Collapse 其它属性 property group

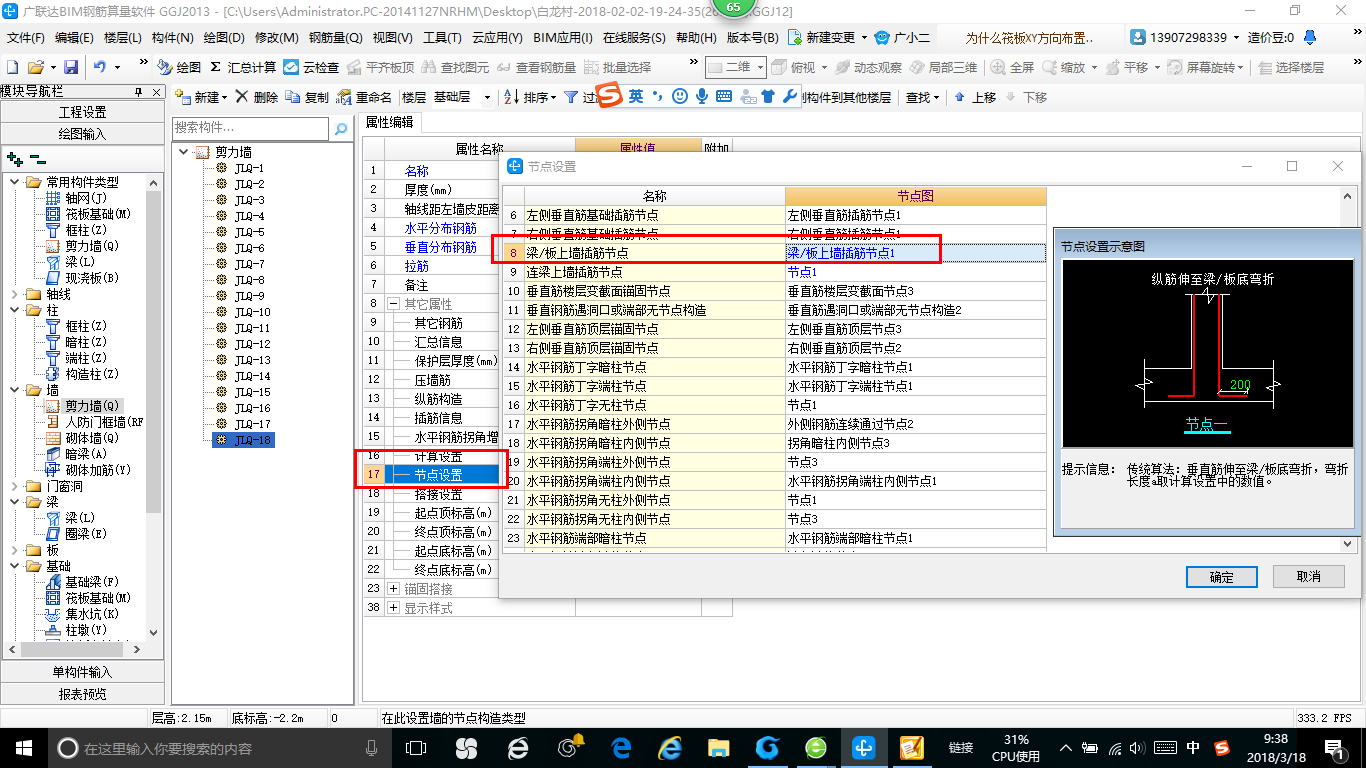pyautogui.click(x=393, y=303)
